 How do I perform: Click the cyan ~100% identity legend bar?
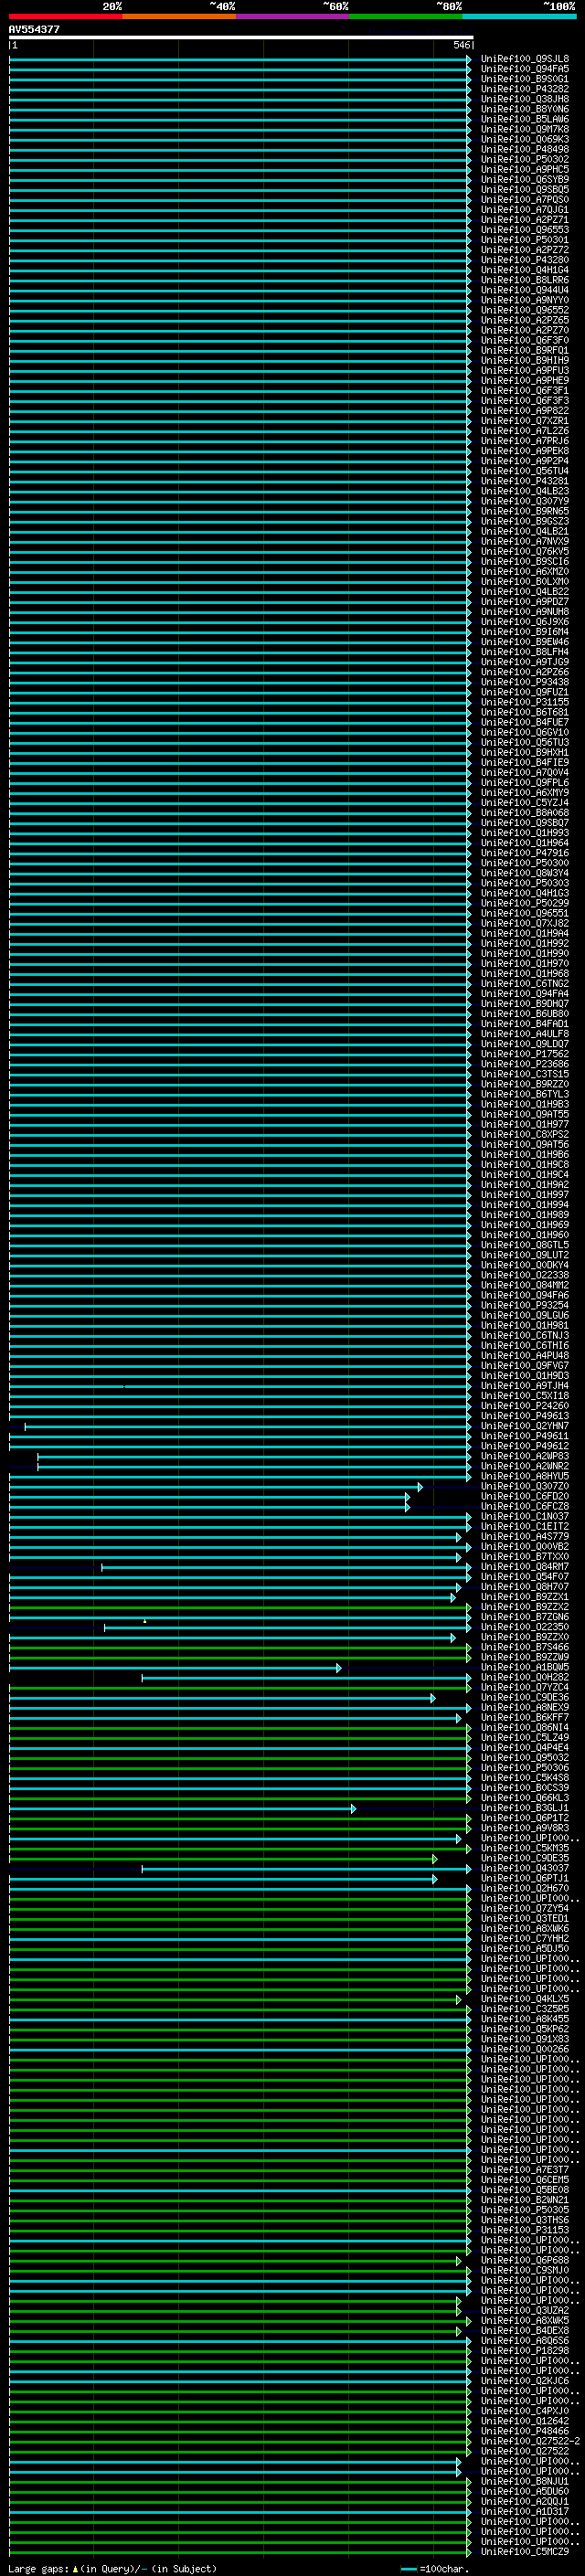click(519, 16)
